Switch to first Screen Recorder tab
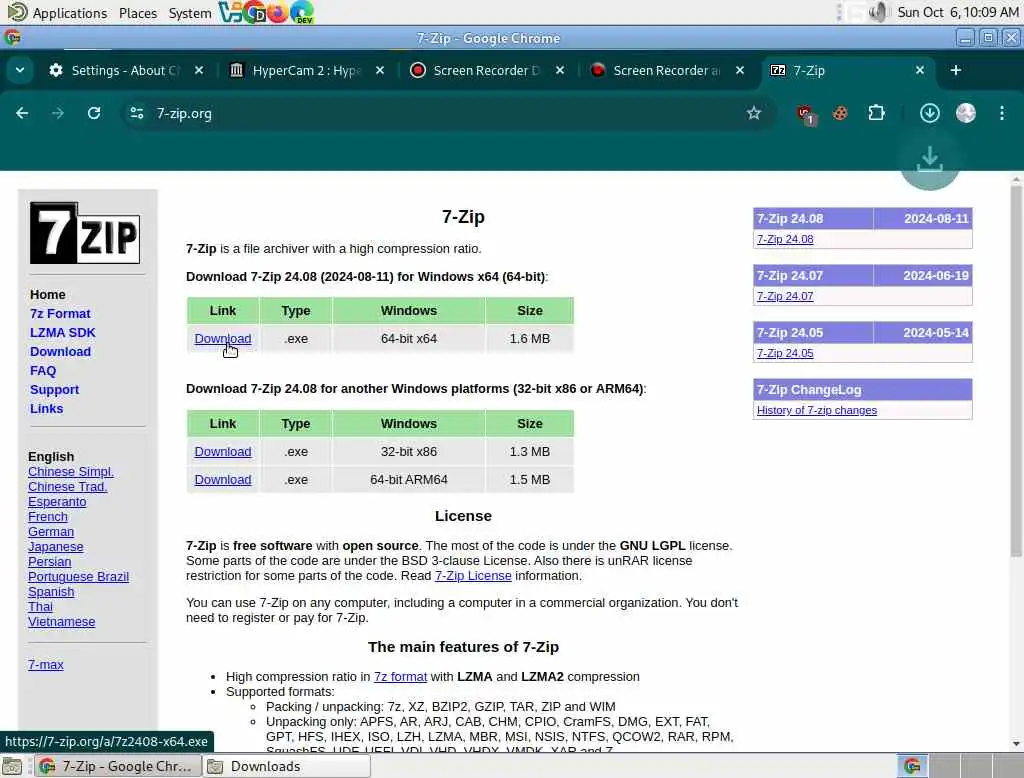The image size is (1024, 778). point(486,70)
